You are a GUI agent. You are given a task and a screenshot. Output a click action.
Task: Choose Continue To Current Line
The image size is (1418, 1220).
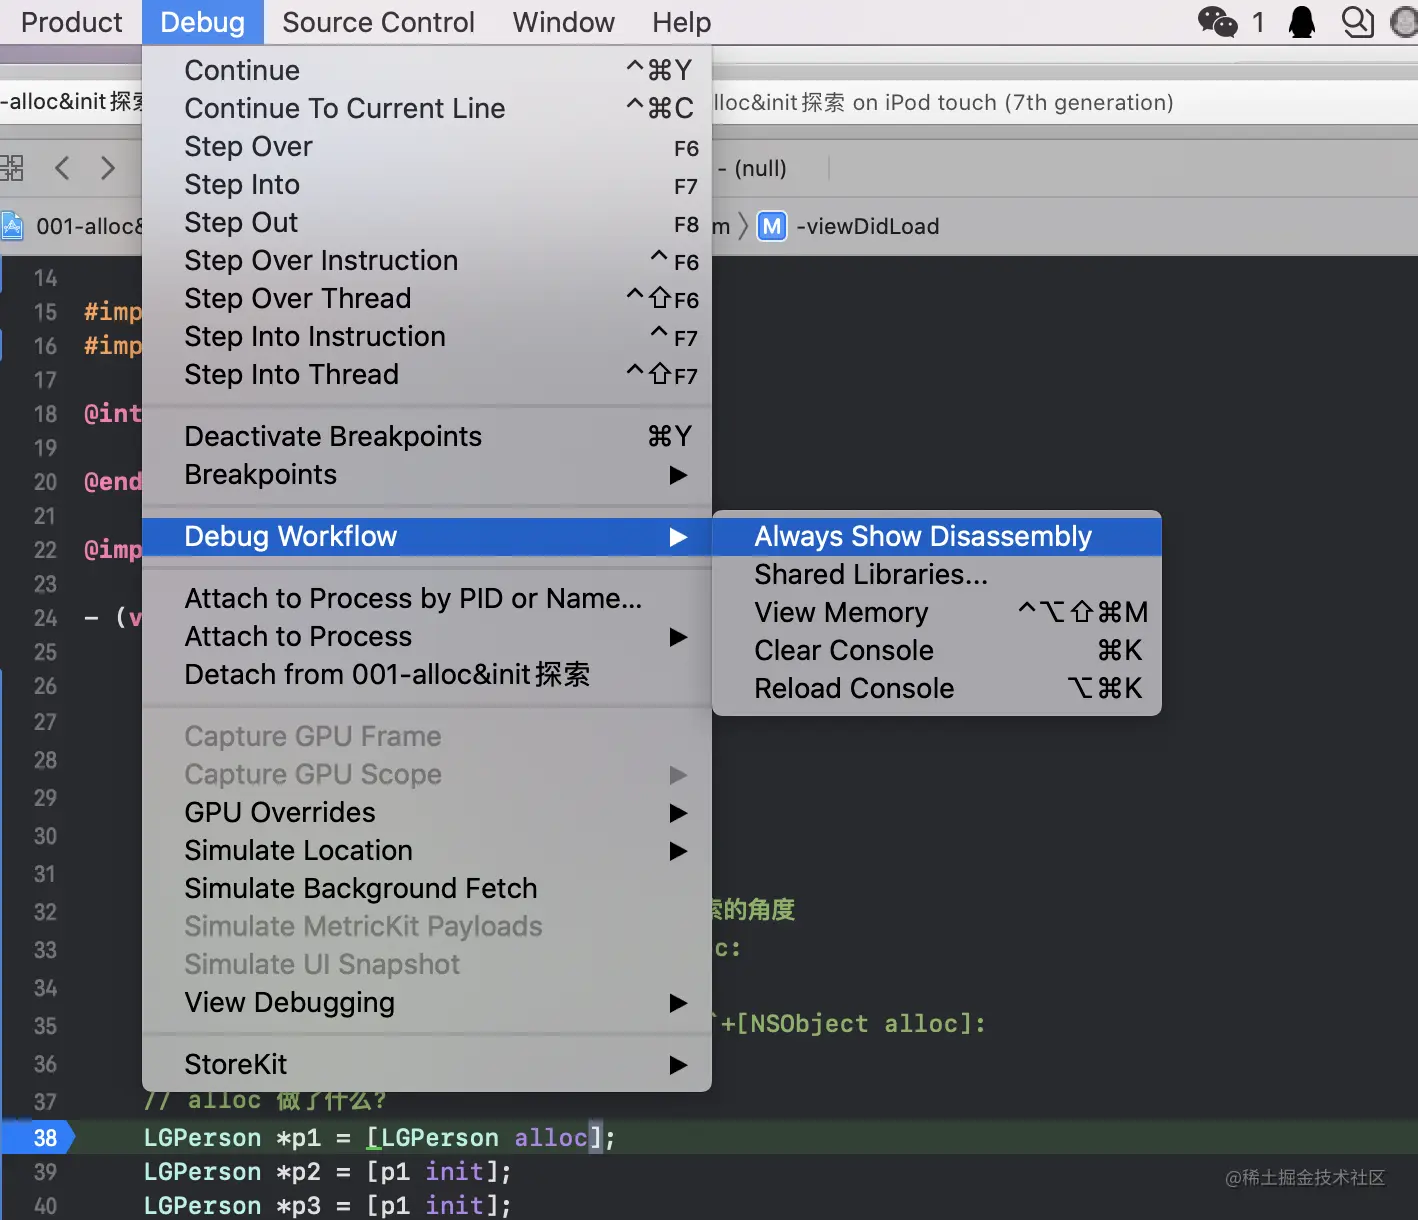(x=427, y=108)
